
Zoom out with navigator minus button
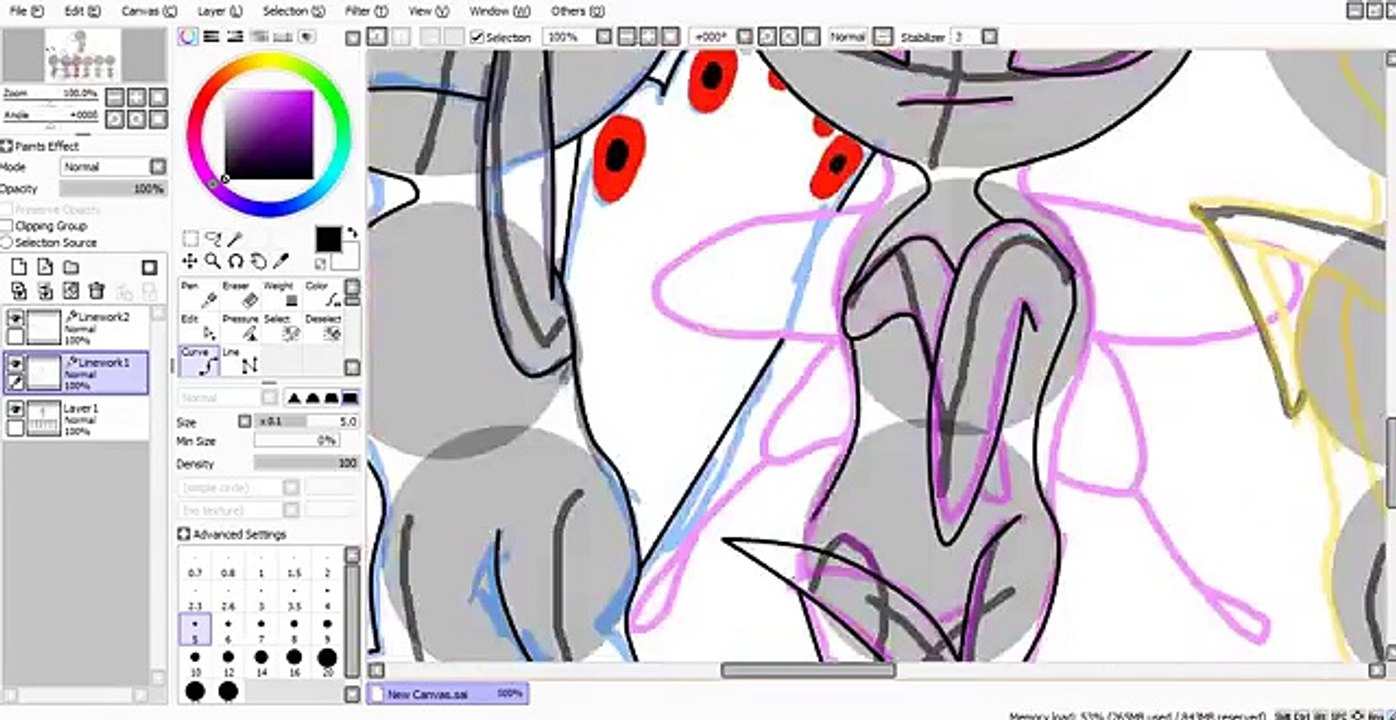click(x=114, y=97)
